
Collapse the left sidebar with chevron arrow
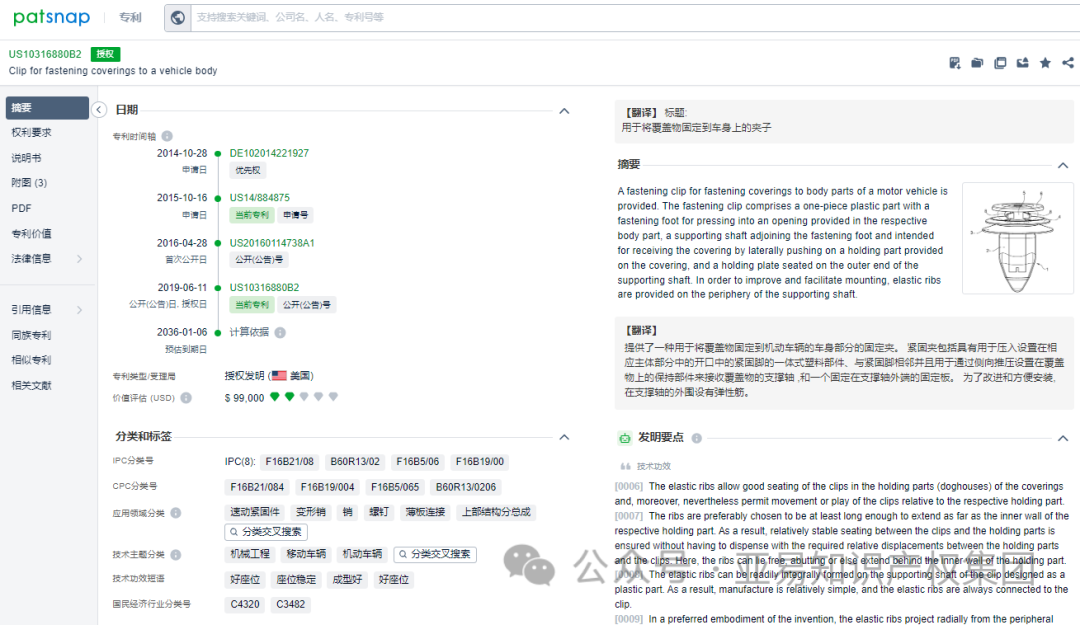[x=99, y=110]
